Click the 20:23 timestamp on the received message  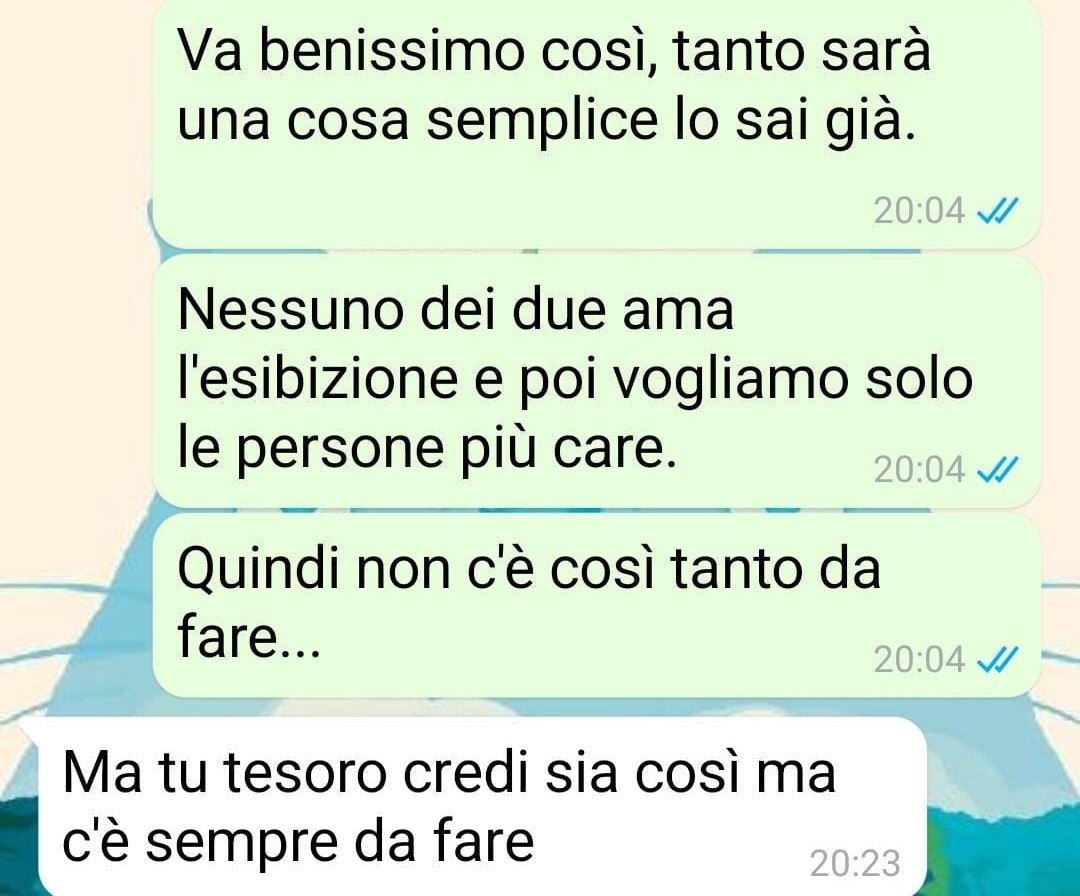coord(855,864)
